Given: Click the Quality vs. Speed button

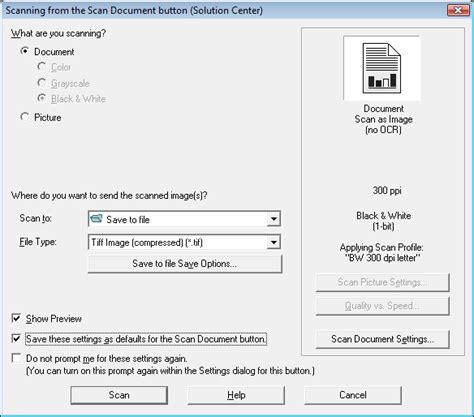Looking at the screenshot, I should coord(382,306).
